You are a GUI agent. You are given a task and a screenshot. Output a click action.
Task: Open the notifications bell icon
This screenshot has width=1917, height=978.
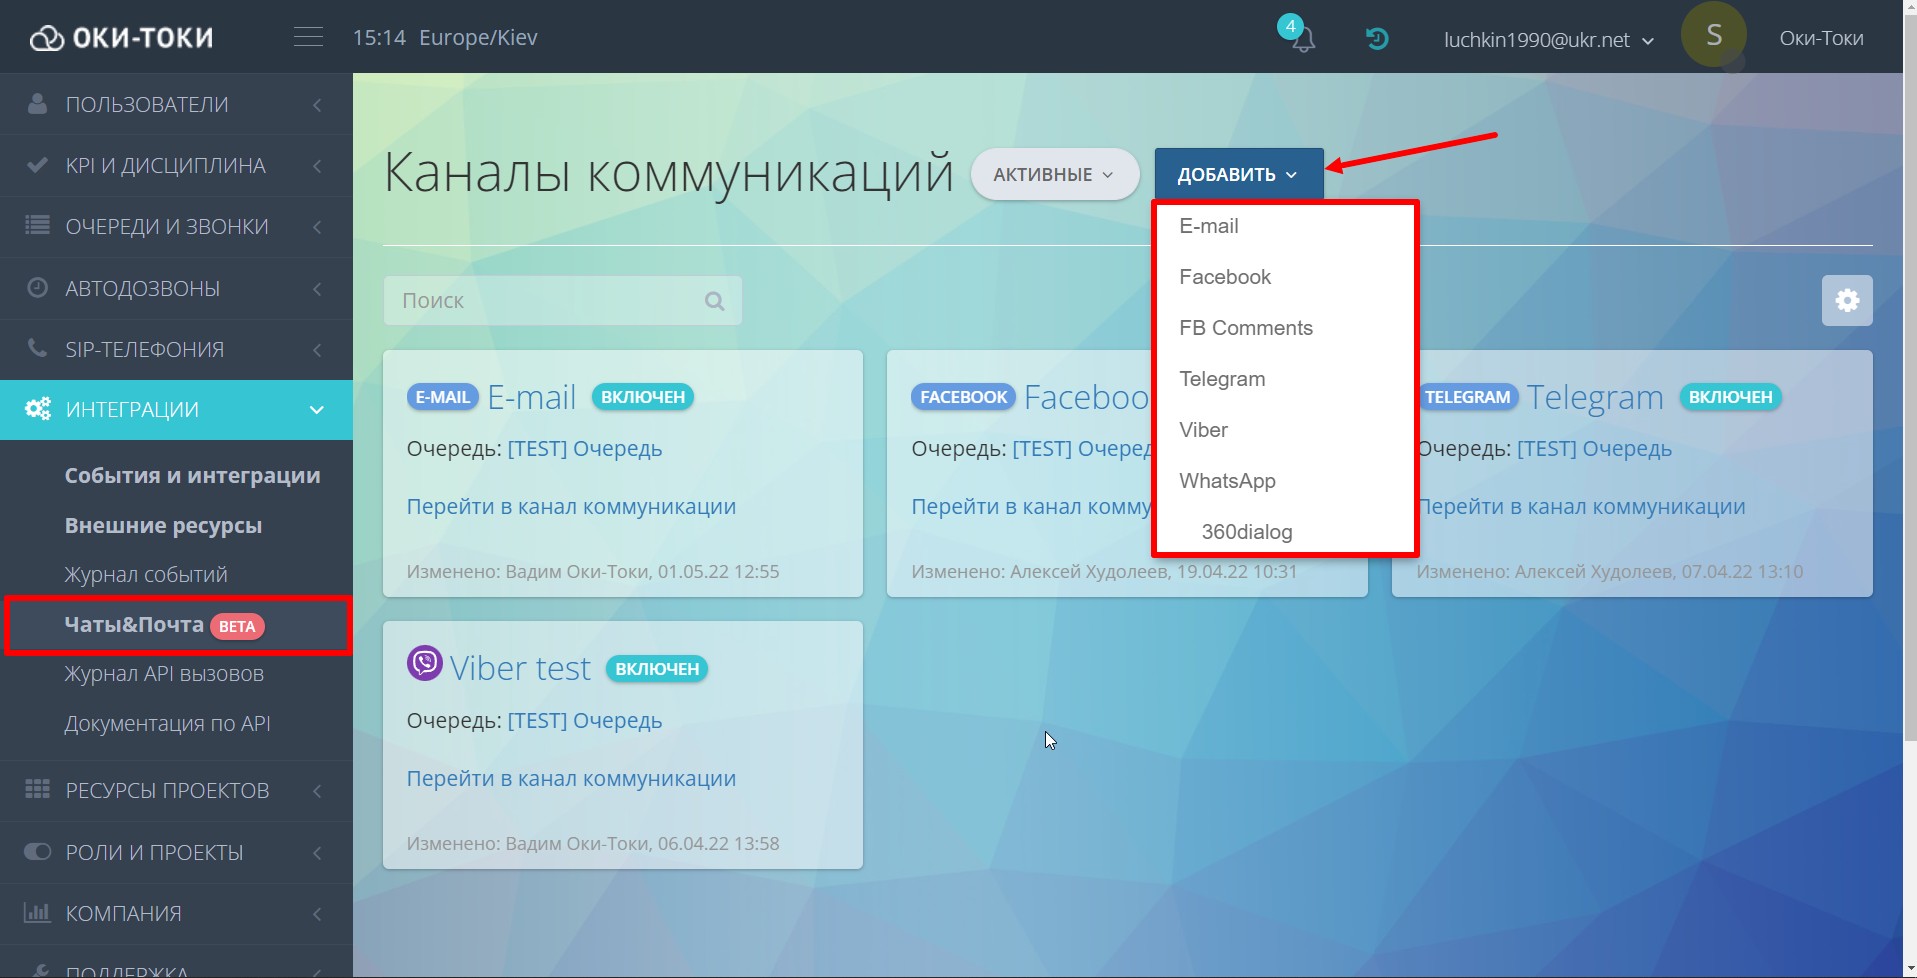pyautogui.click(x=1303, y=40)
